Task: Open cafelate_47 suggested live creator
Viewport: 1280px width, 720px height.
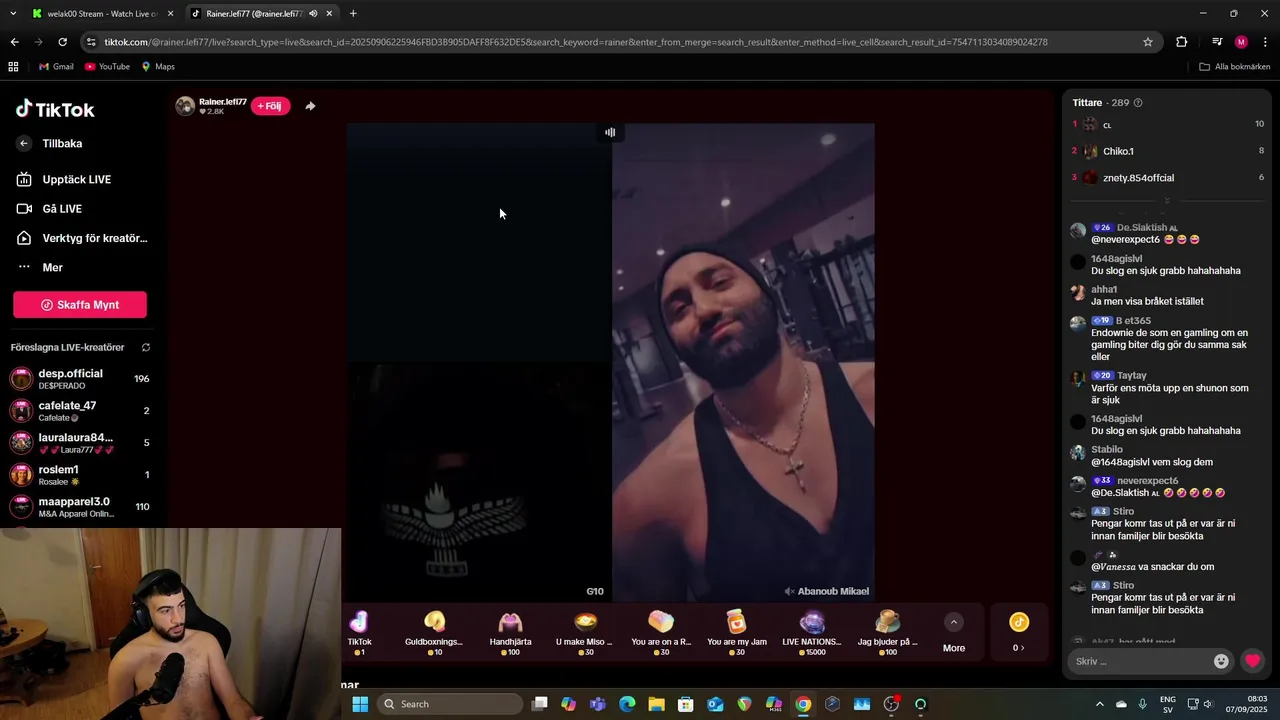Action: click(x=80, y=411)
